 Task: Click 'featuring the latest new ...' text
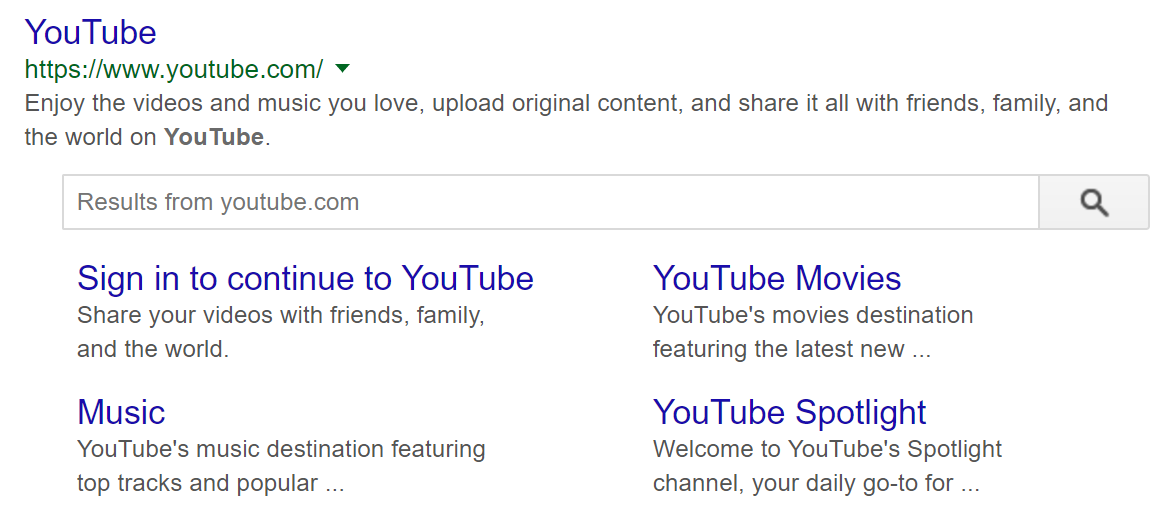792,349
